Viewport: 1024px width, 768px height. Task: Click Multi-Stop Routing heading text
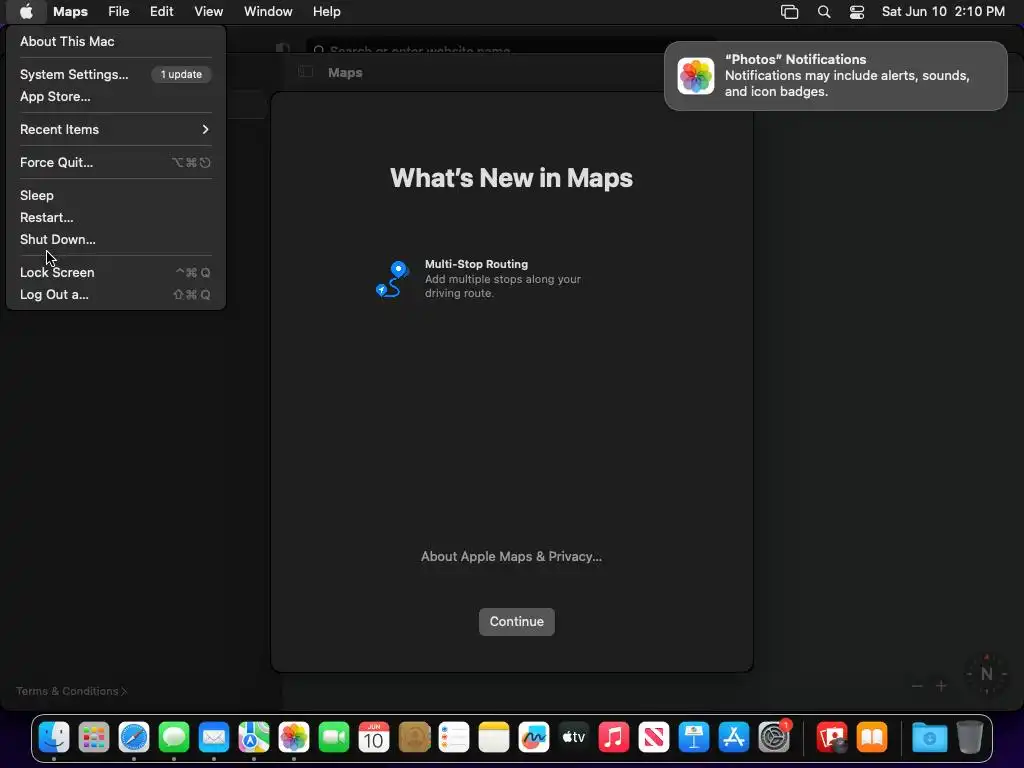(476, 264)
